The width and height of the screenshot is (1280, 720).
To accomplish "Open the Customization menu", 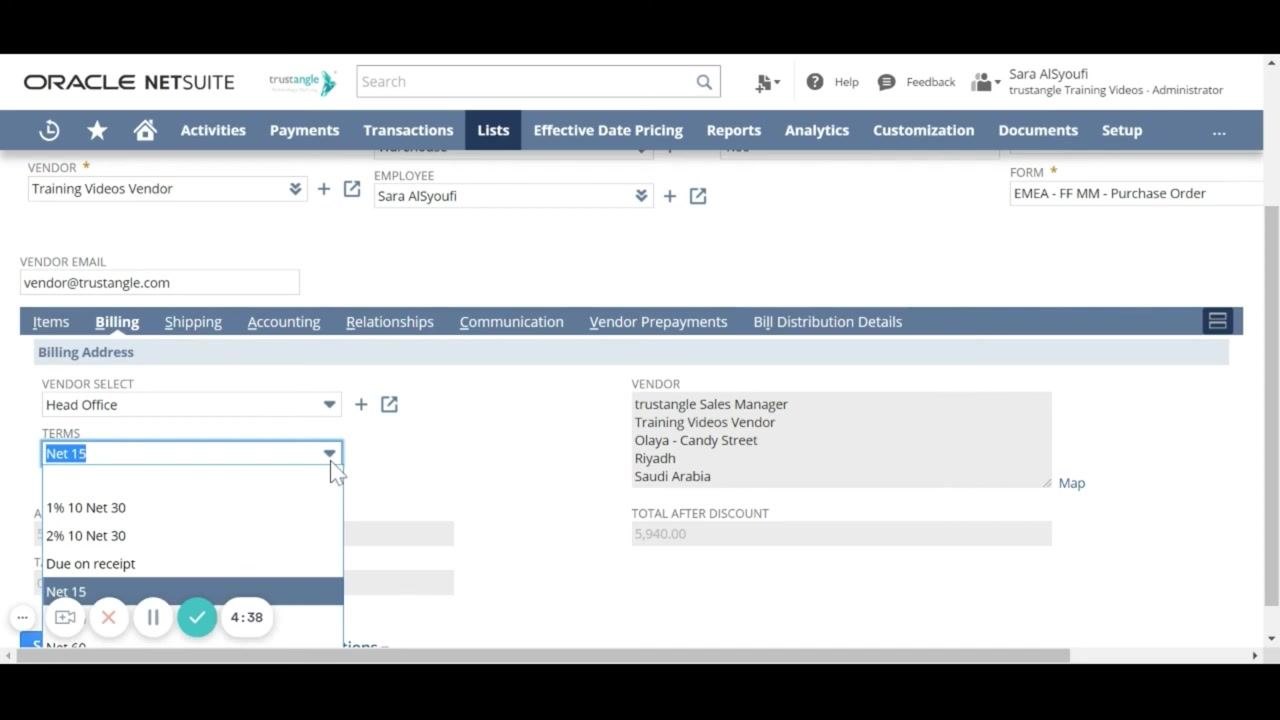I will tap(923, 130).
